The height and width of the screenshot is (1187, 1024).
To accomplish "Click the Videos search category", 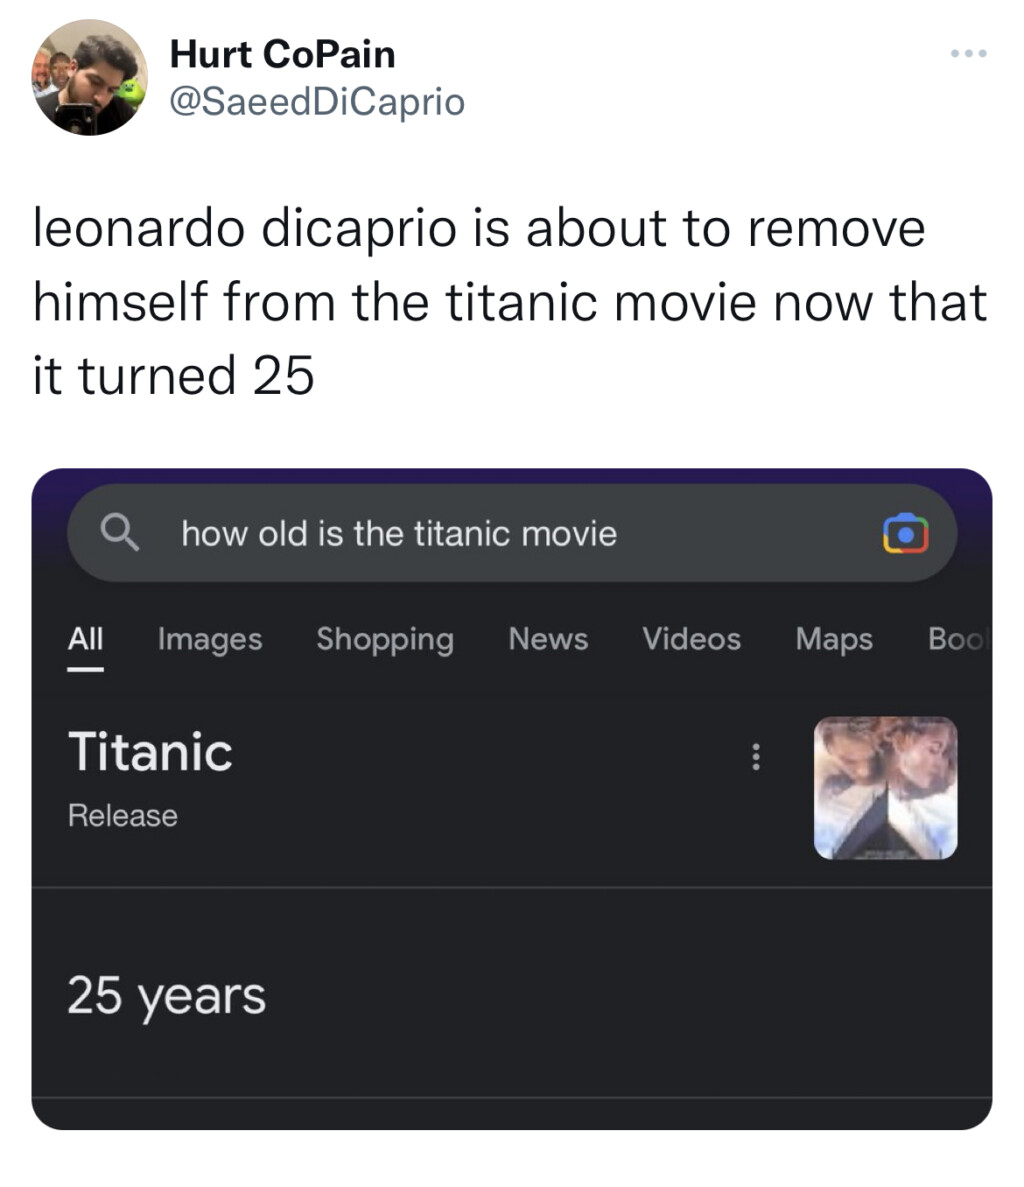I will point(691,640).
